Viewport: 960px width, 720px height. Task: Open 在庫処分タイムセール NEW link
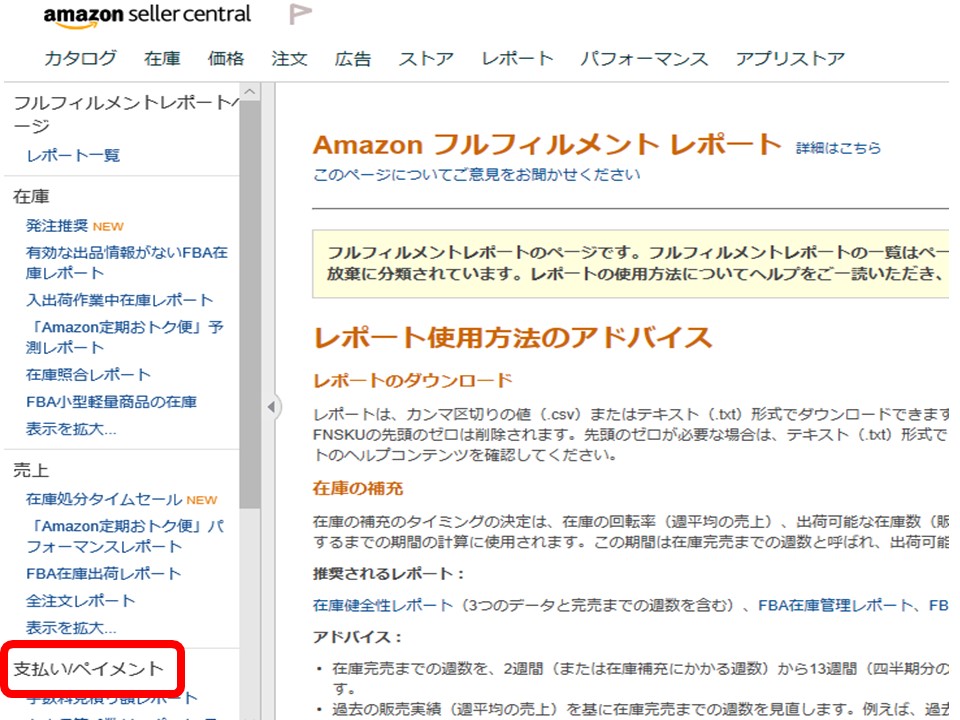[x=121, y=500]
